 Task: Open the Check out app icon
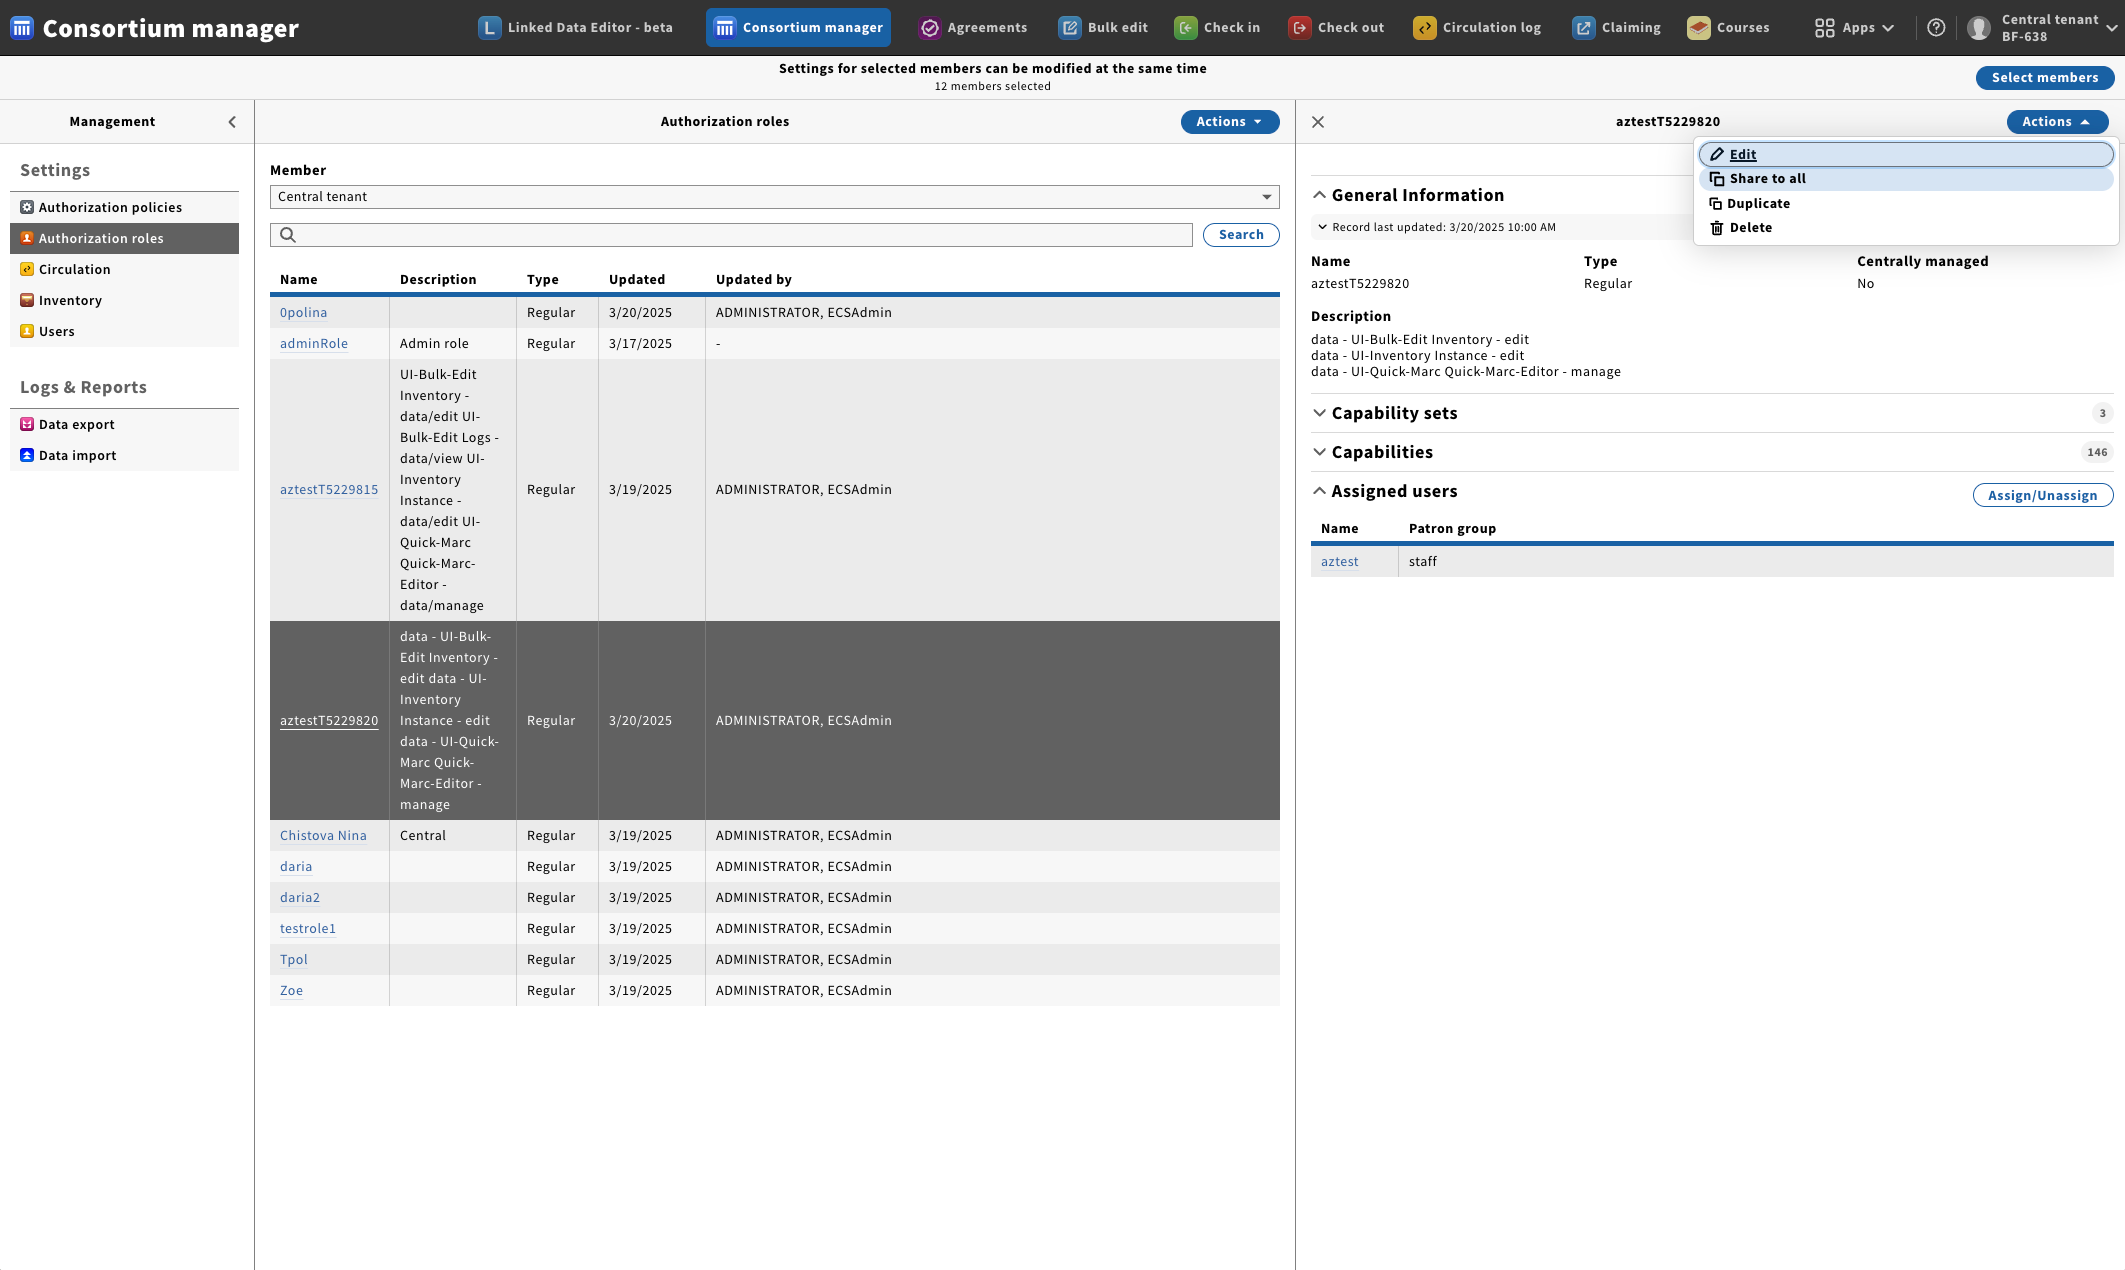(x=1300, y=28)
